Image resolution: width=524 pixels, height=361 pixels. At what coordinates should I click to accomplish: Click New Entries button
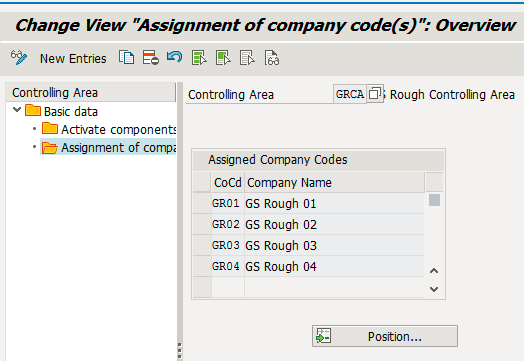coord(73,58)
